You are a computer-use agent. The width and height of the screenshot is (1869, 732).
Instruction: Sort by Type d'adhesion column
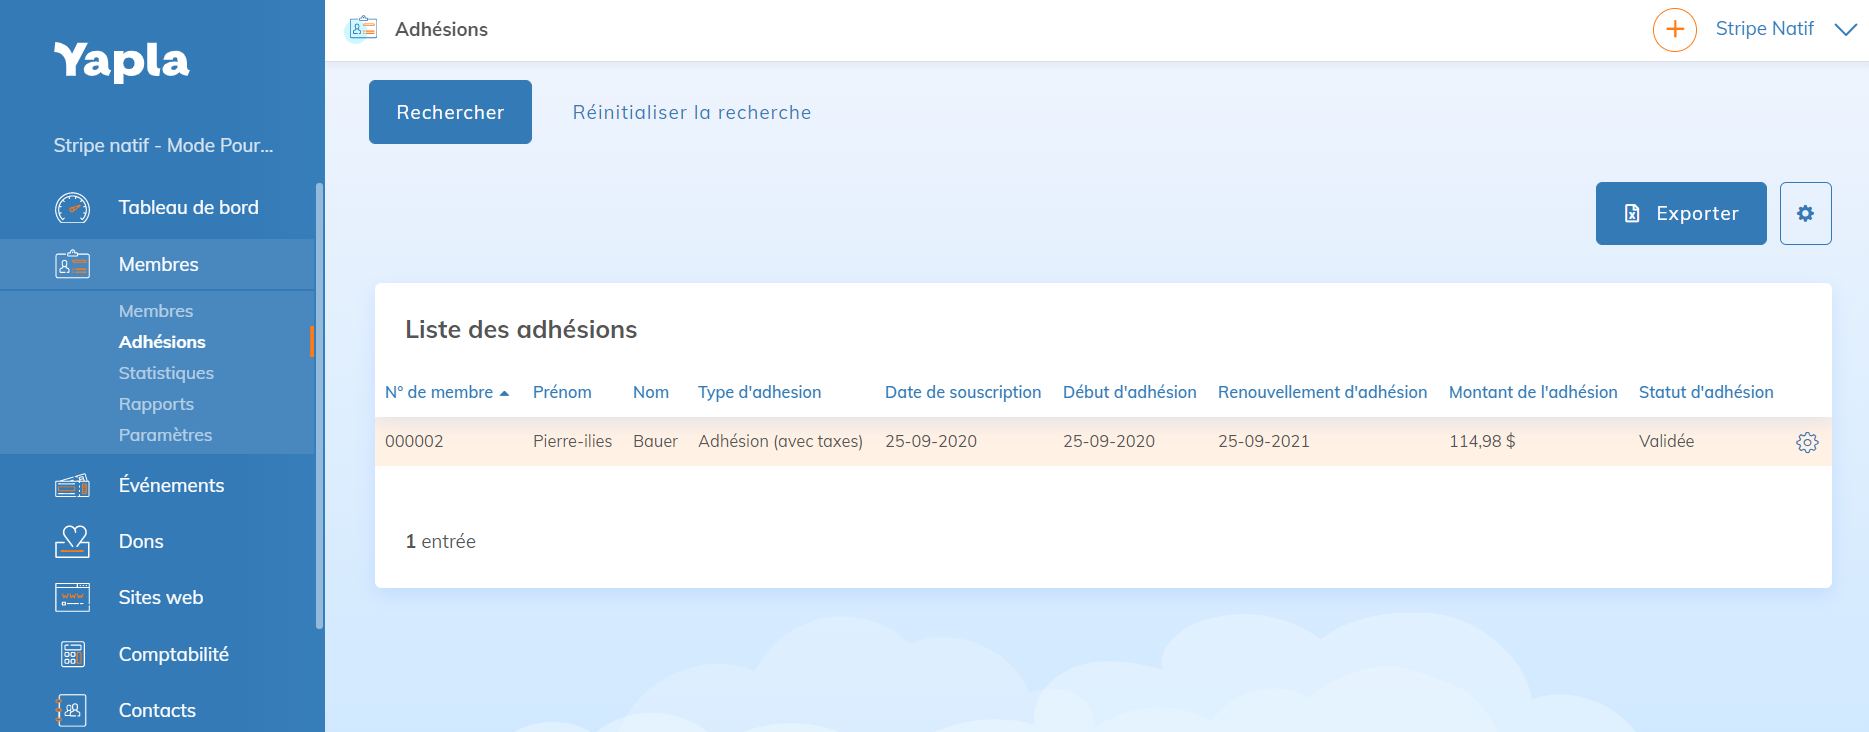click(760, 392)
